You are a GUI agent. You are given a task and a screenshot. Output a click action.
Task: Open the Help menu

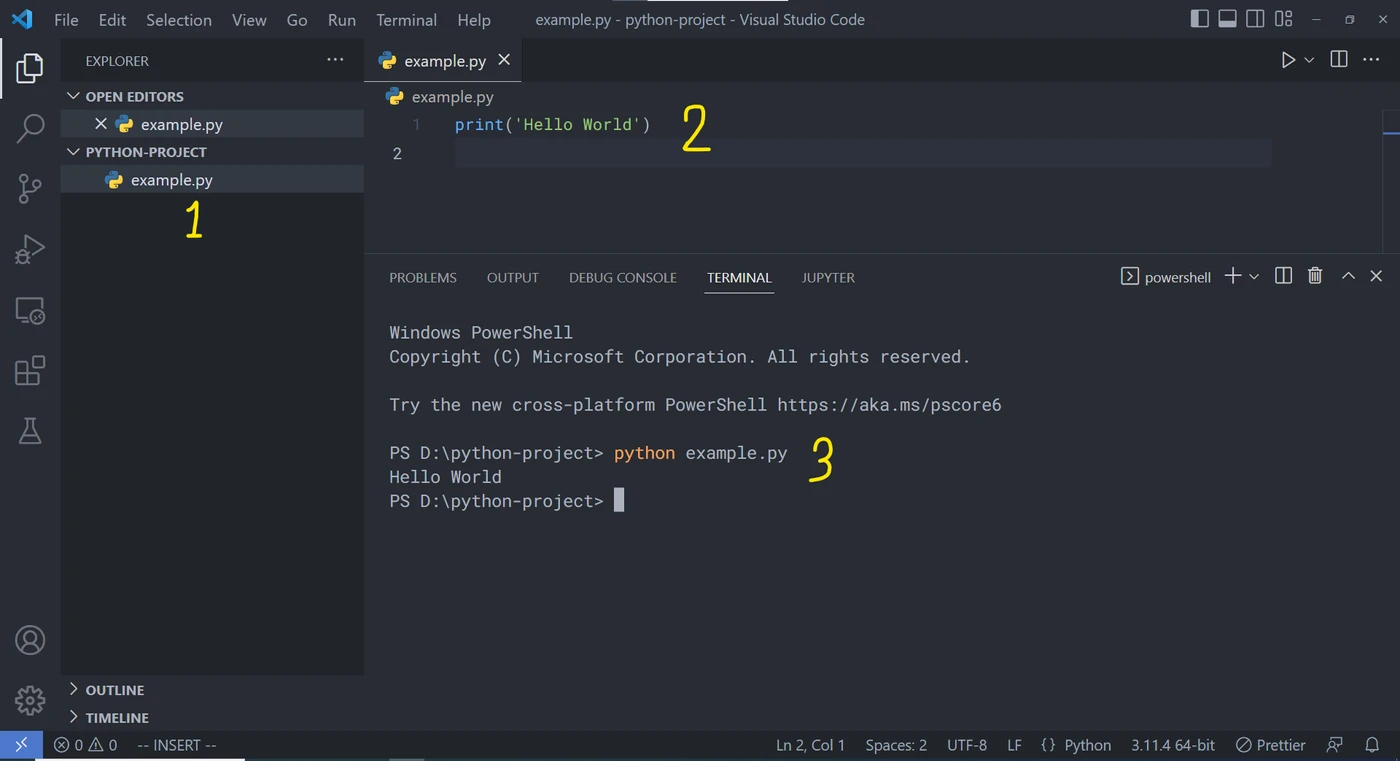(474, 19)
